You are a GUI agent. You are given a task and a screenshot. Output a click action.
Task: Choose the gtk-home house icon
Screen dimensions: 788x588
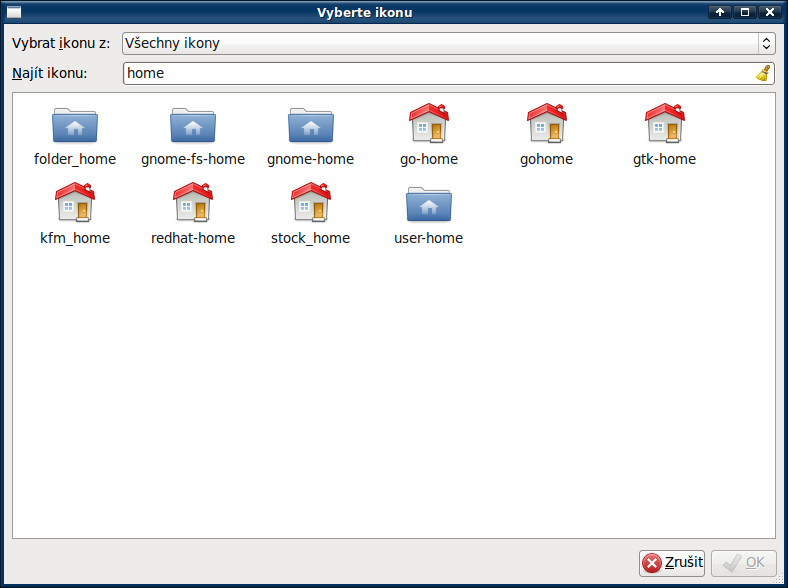[665, 123]
